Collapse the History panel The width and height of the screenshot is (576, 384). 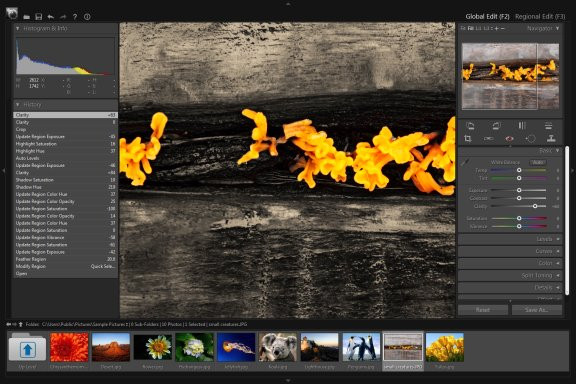[18, 105]
